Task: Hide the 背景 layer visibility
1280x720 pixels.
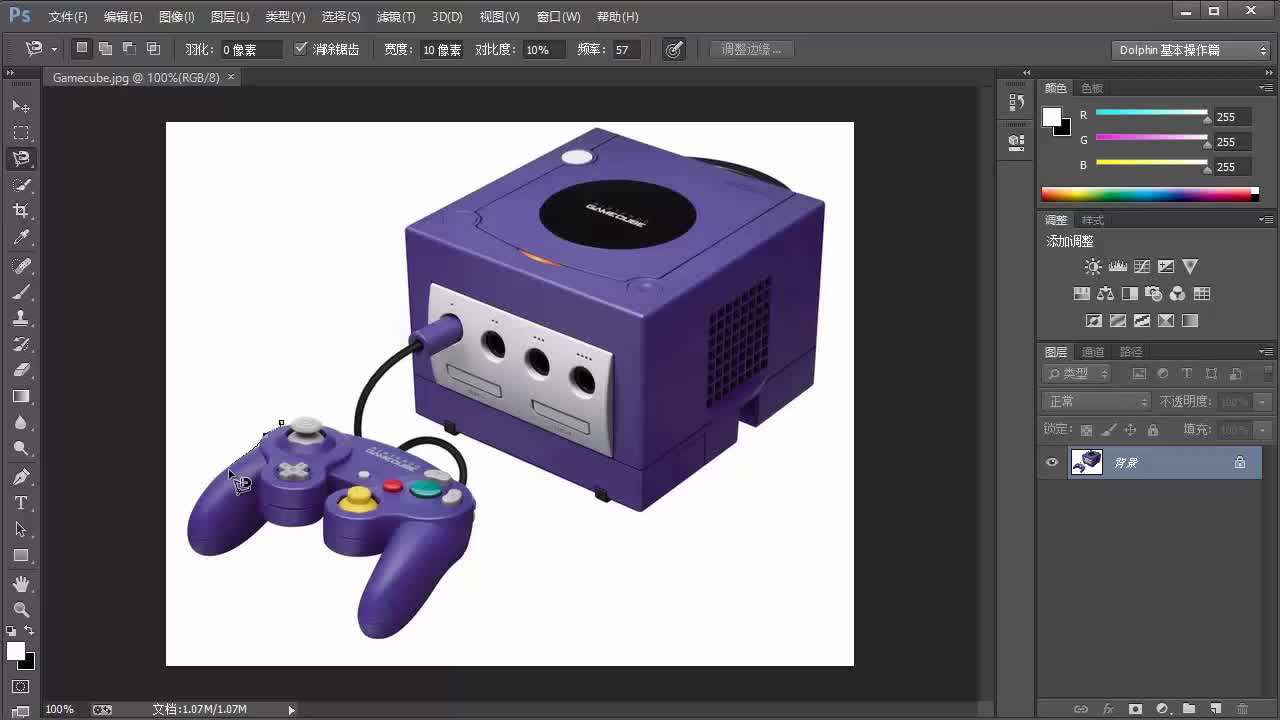Action: [1051, 462]
